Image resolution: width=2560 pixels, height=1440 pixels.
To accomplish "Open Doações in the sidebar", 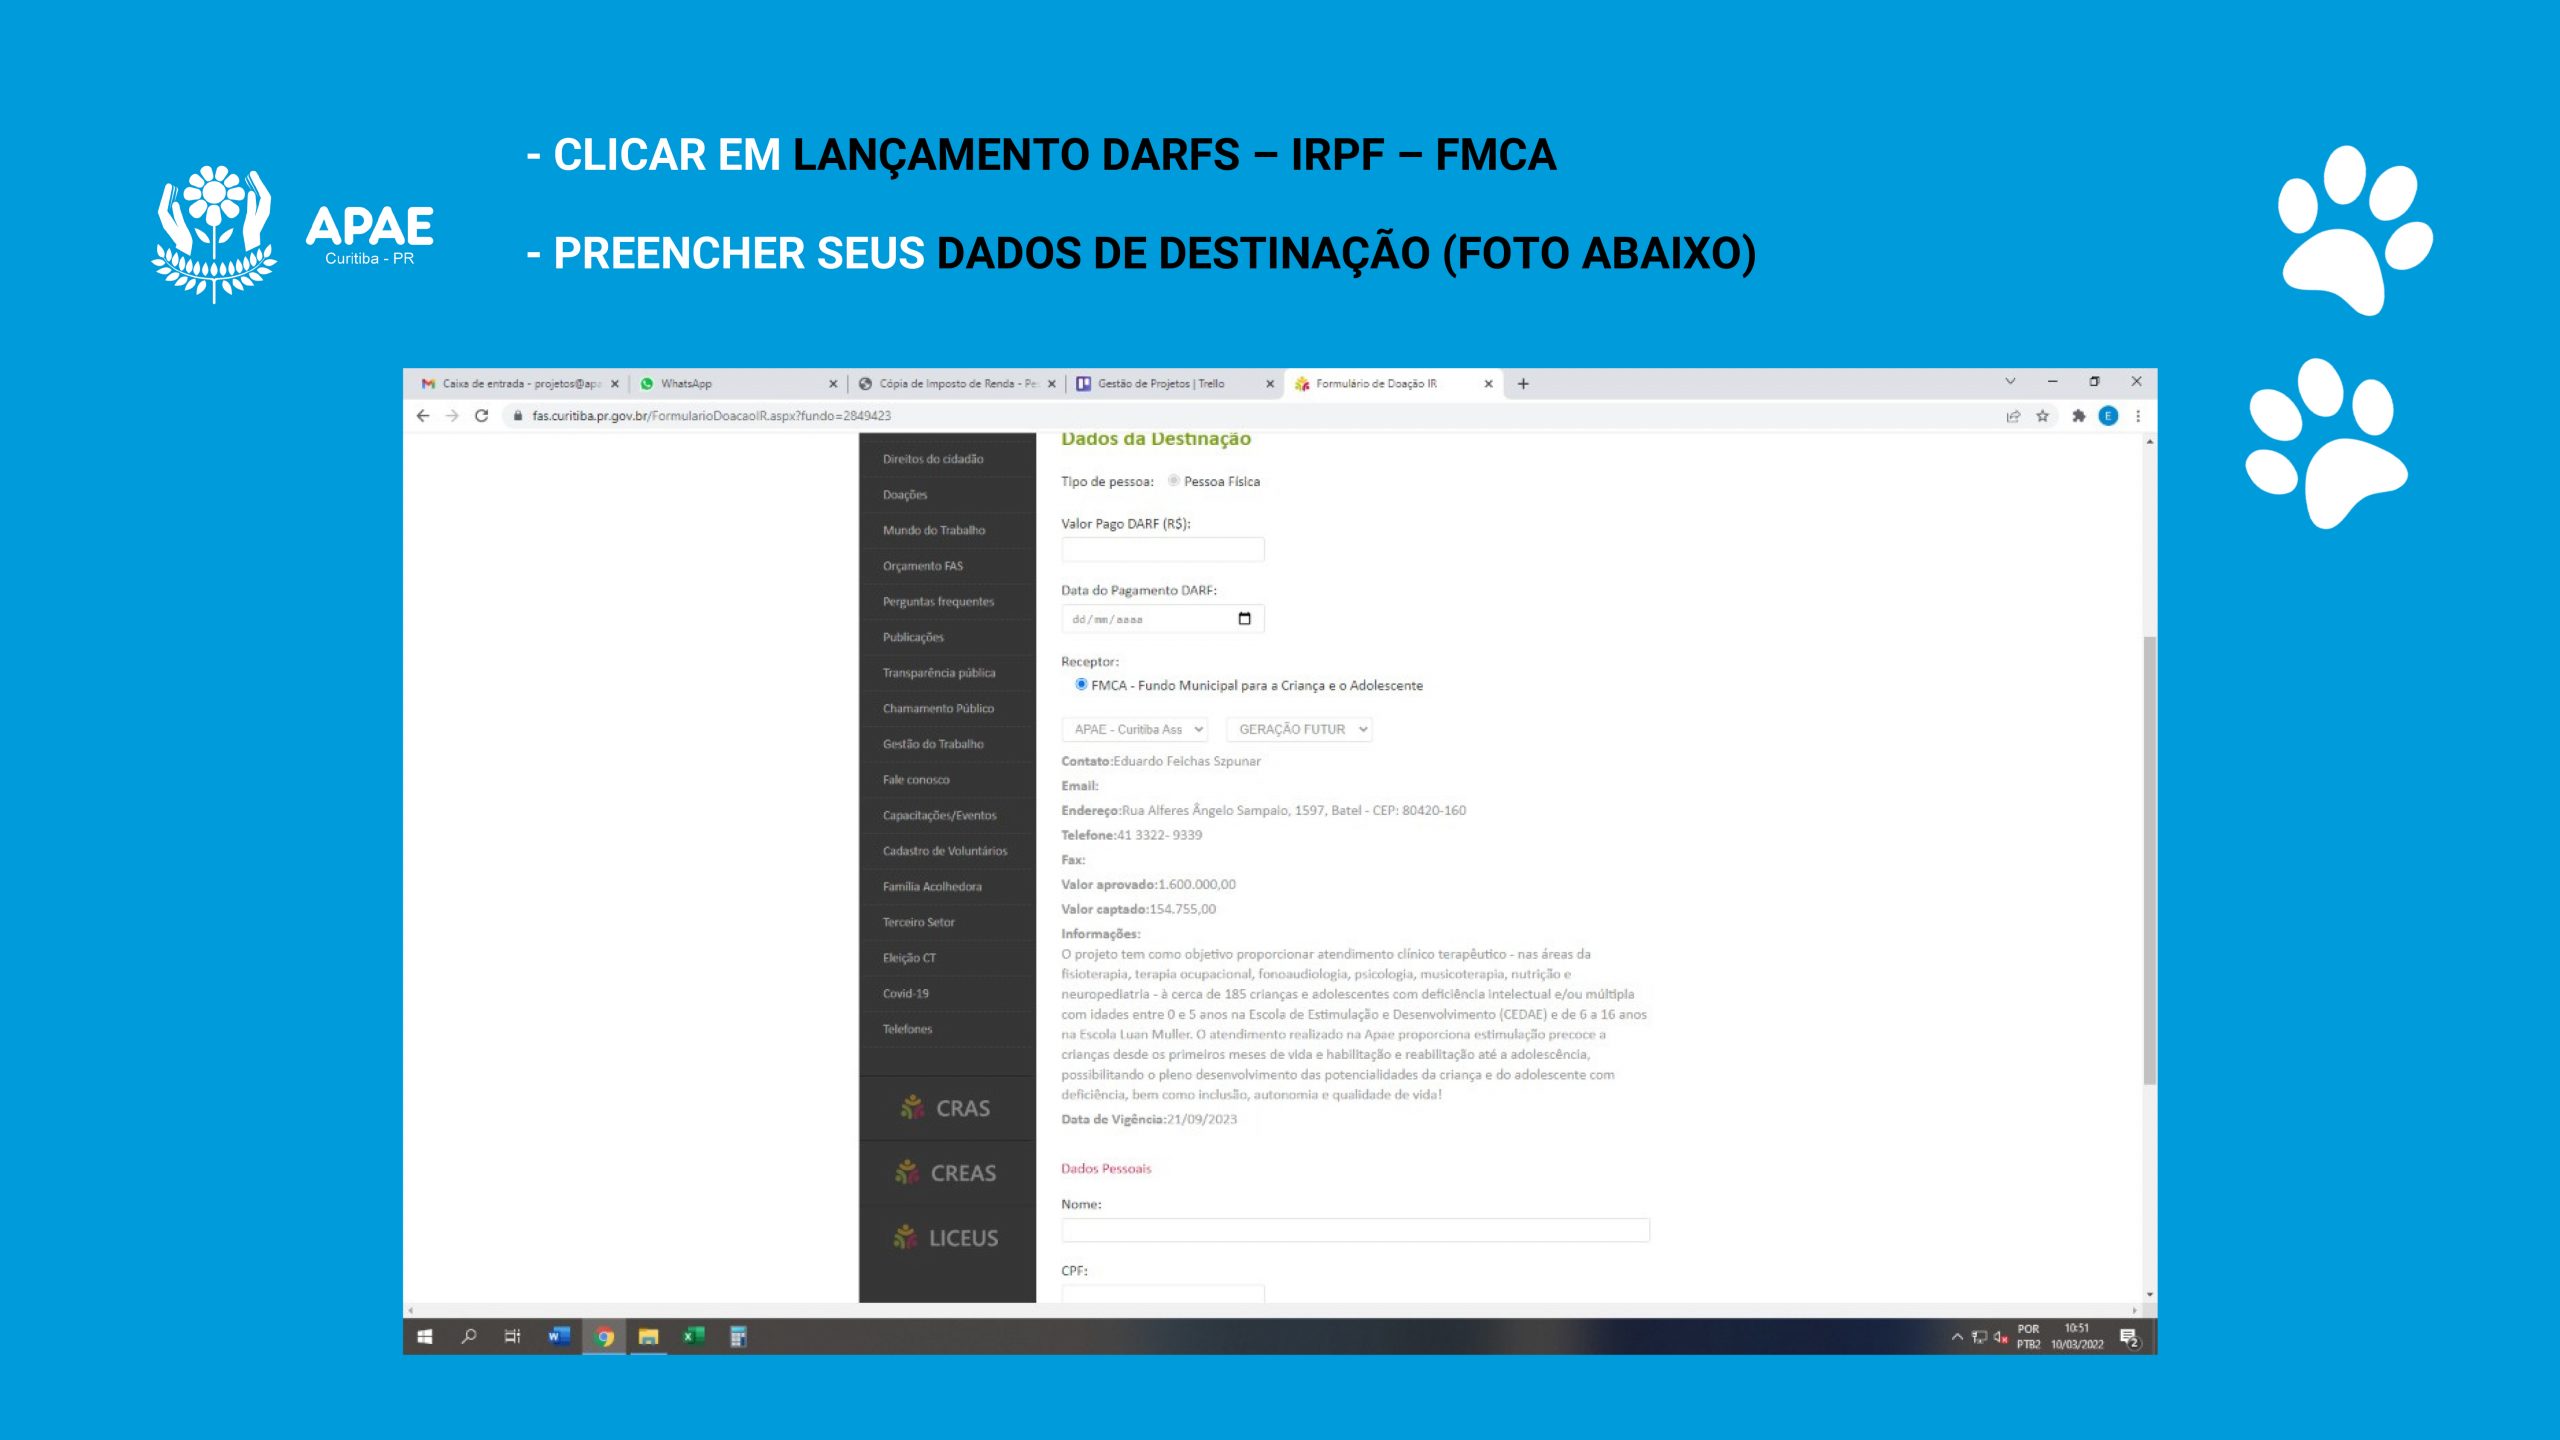I will click(x=905, y=495).
